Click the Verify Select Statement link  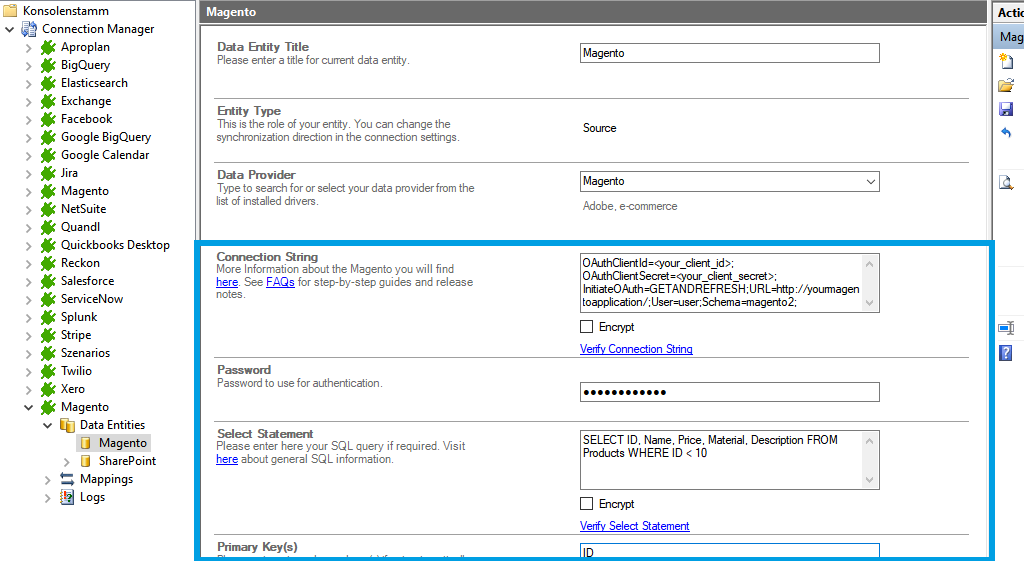pos(634,526)
